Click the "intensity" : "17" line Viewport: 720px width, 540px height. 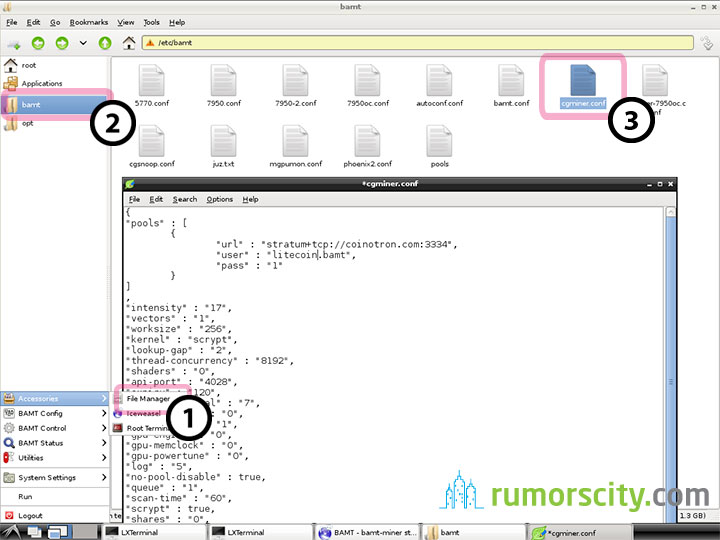click(179, 308)
